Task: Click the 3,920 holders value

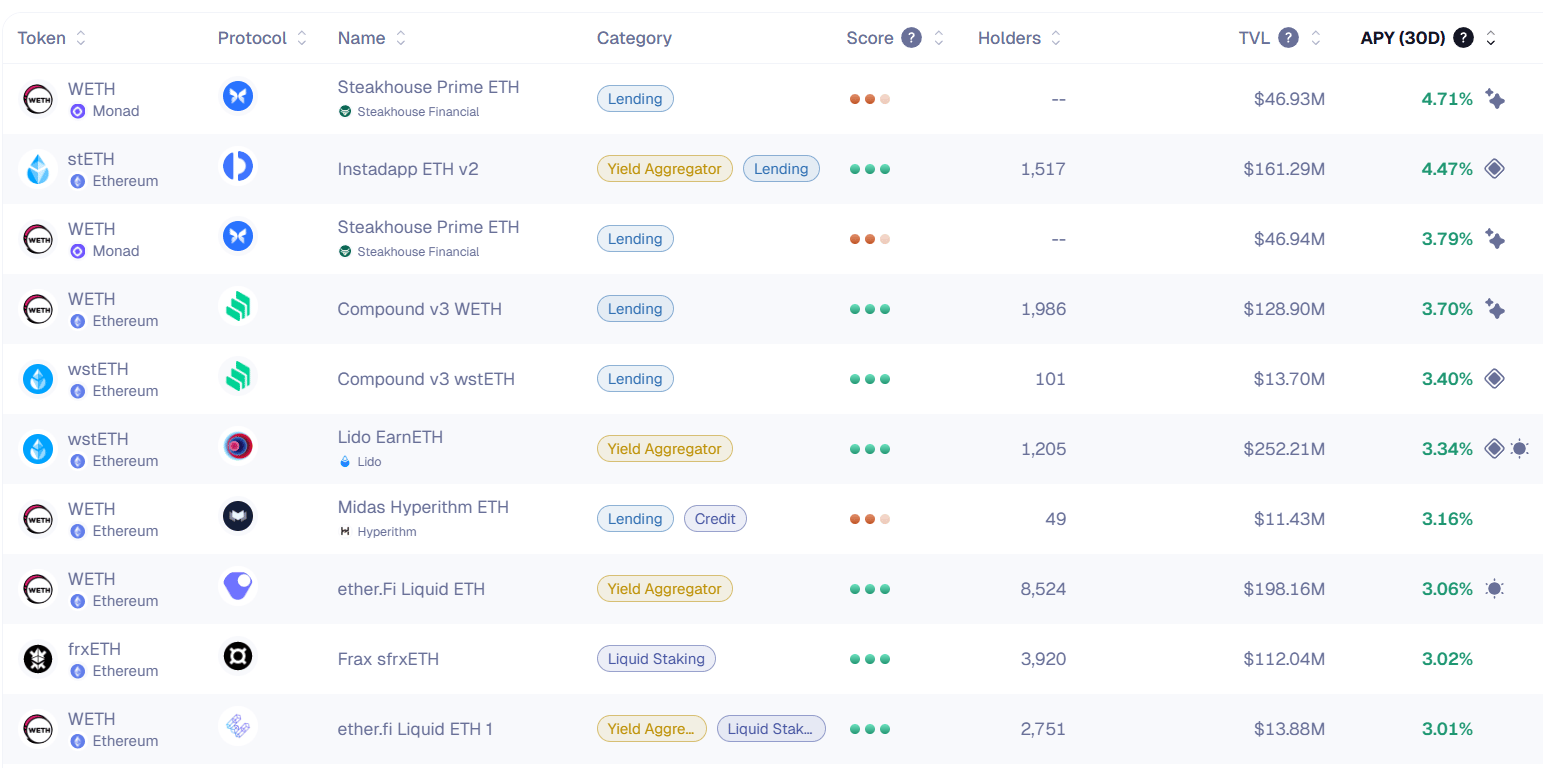Action: pos(1043,659)
